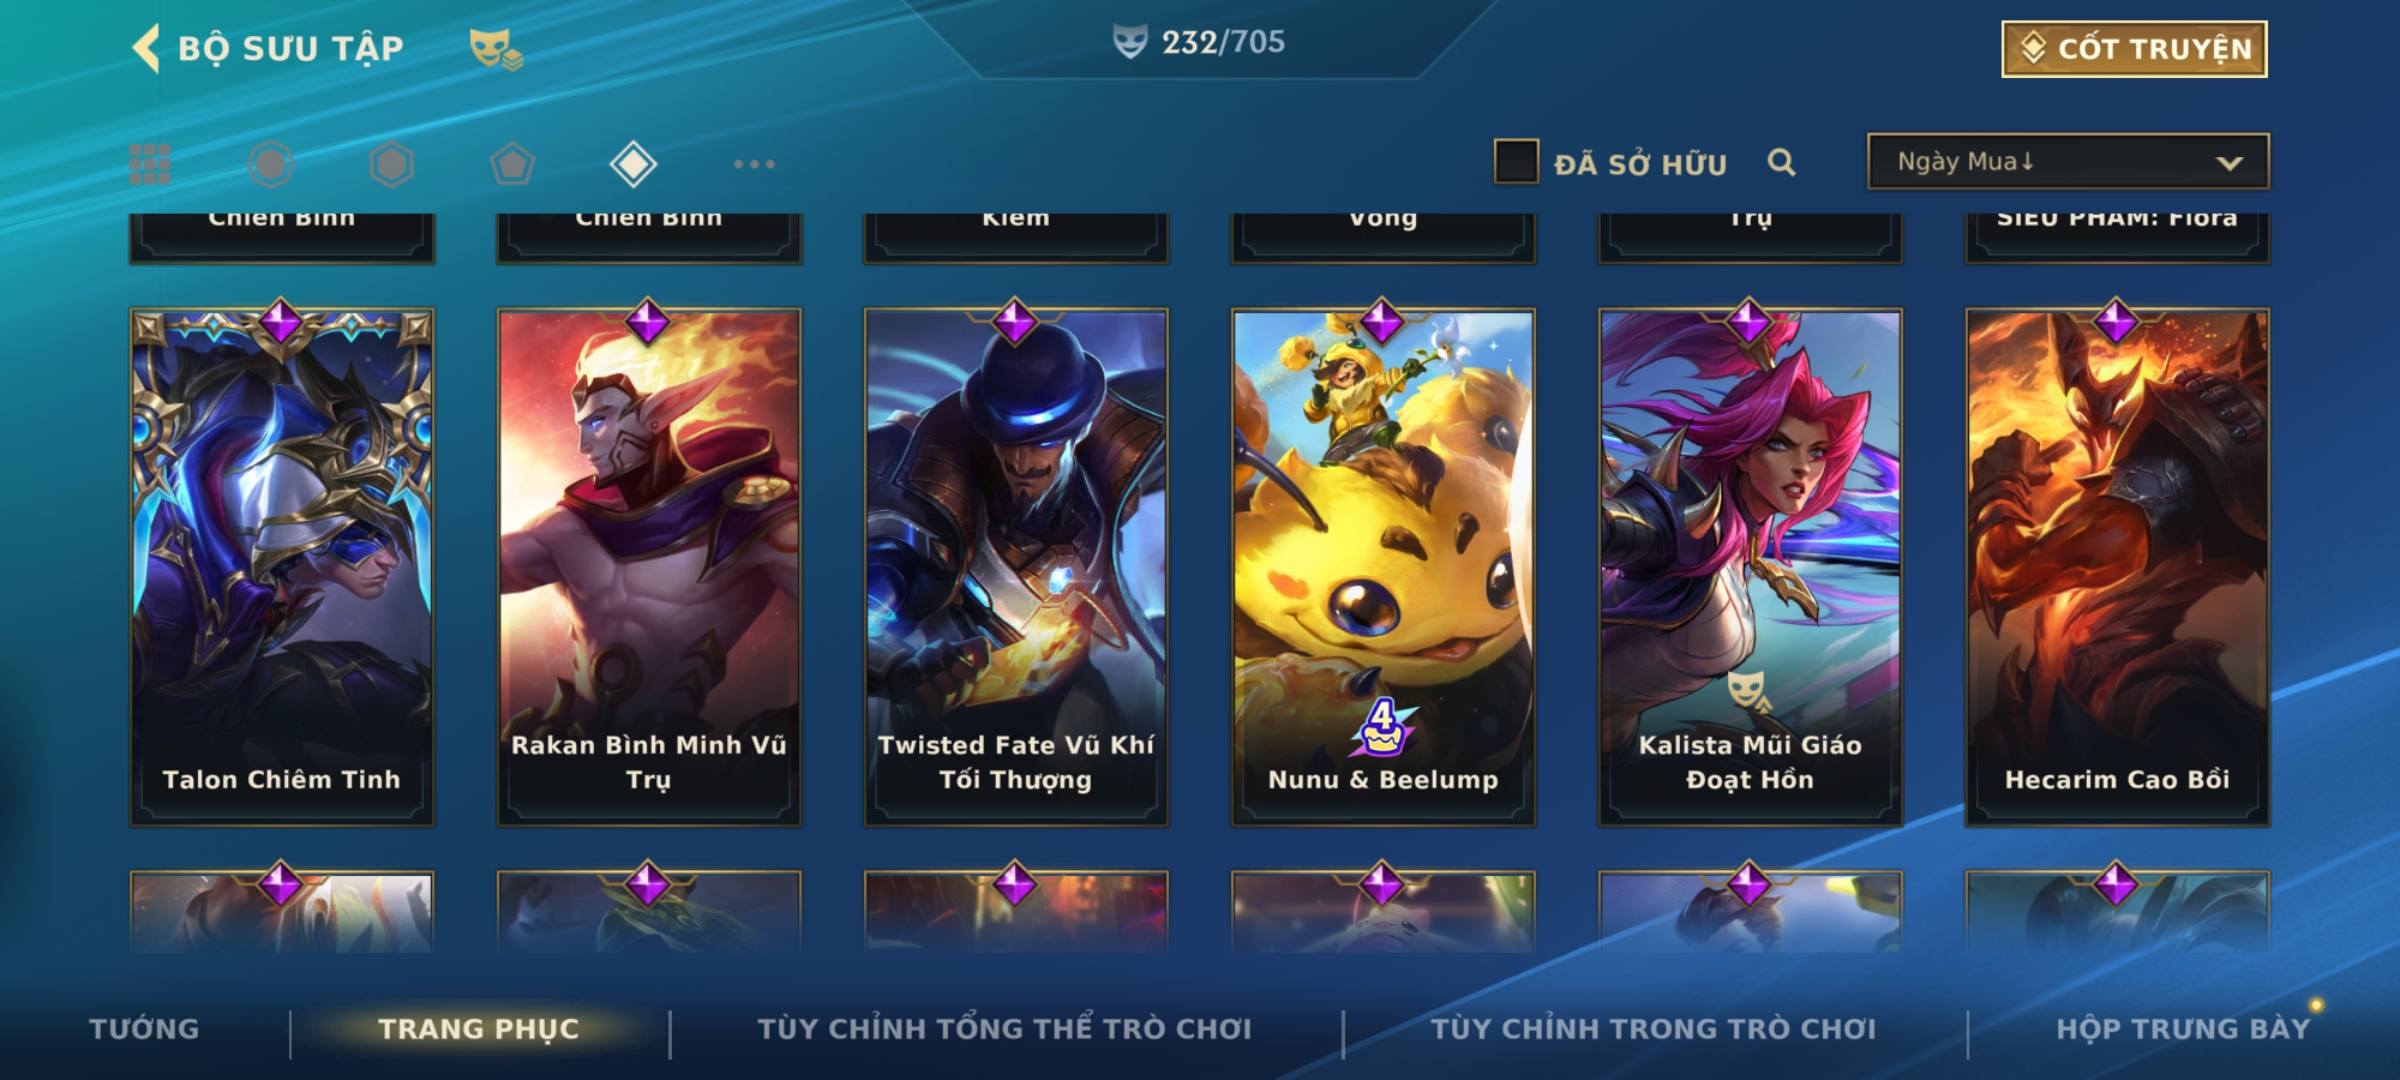The height and width of the screenshot is (1080, 2400).
Task: Select the Hecarim Cao Bồi skin card
Action: [2117, 567]
